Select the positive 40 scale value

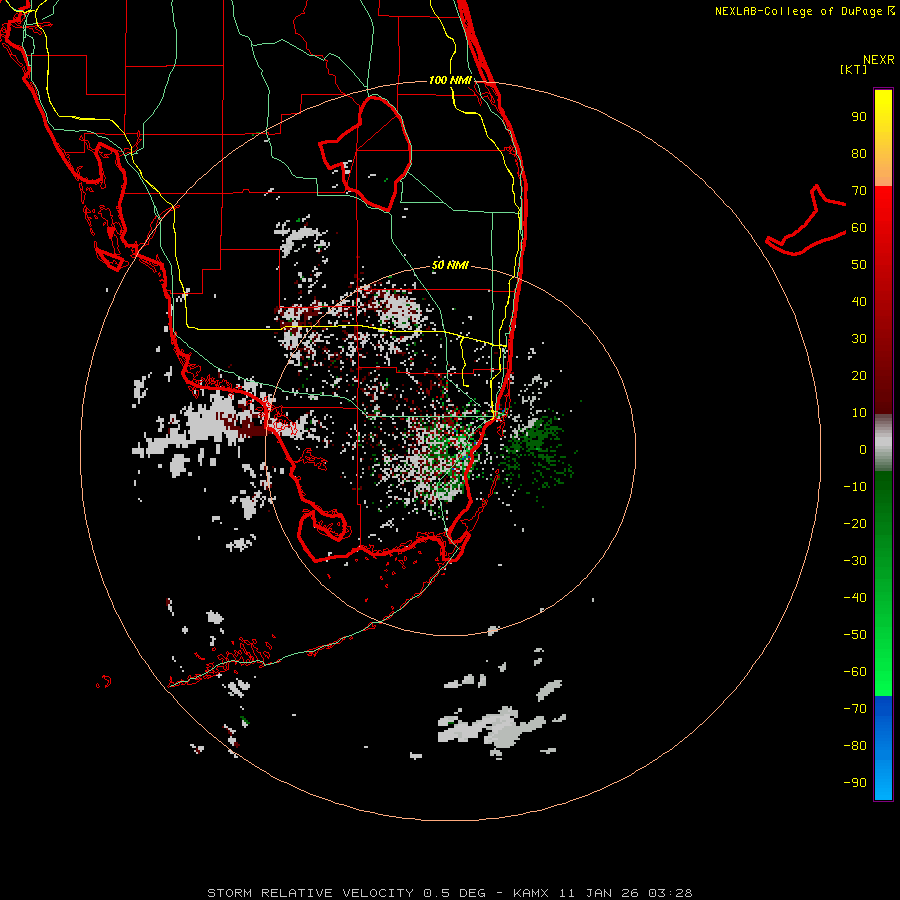pos(859,302)
